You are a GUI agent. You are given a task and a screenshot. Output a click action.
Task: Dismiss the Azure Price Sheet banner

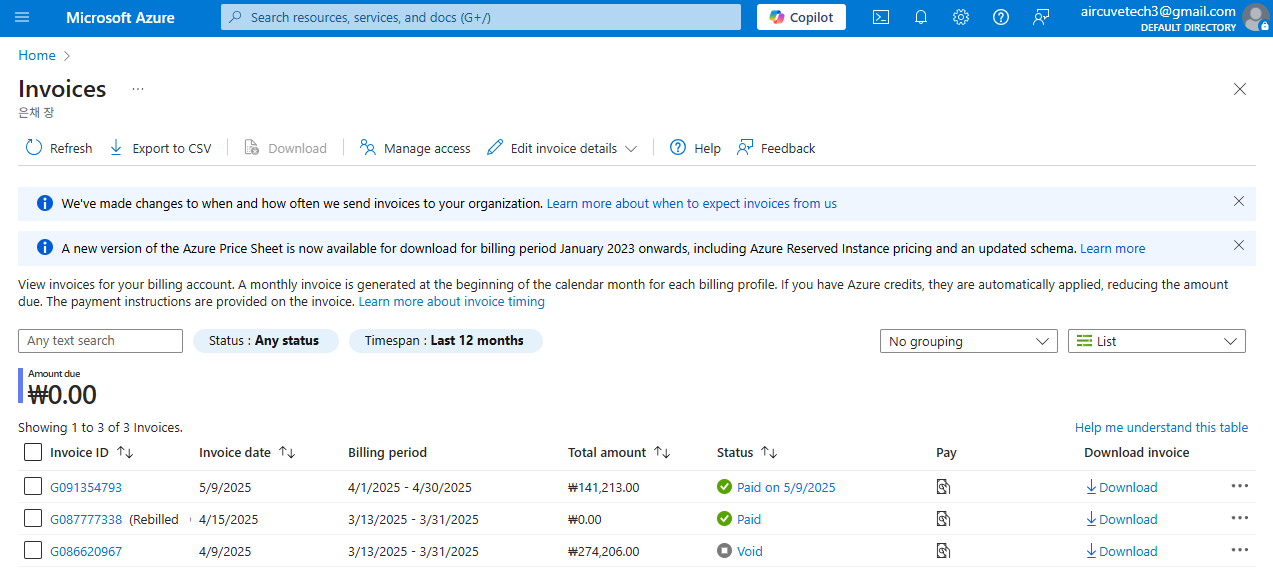point(1239,245)
